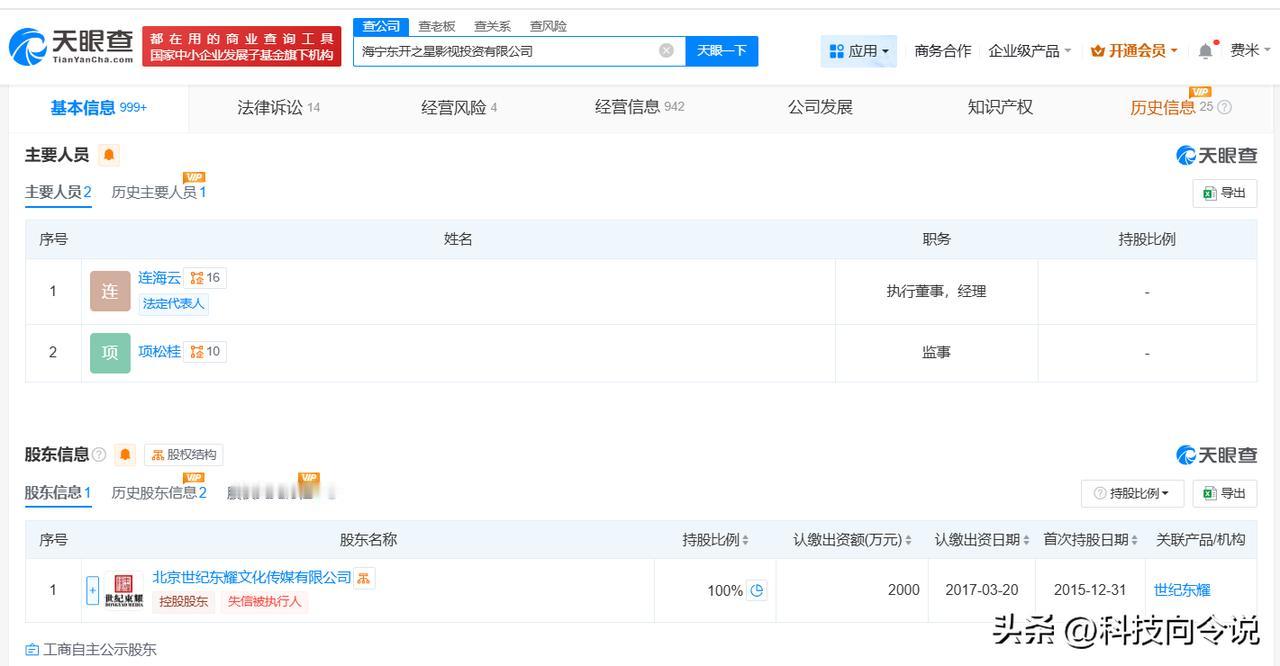
Task: Click the TianYanCha logo in the header
Action: 71,46
